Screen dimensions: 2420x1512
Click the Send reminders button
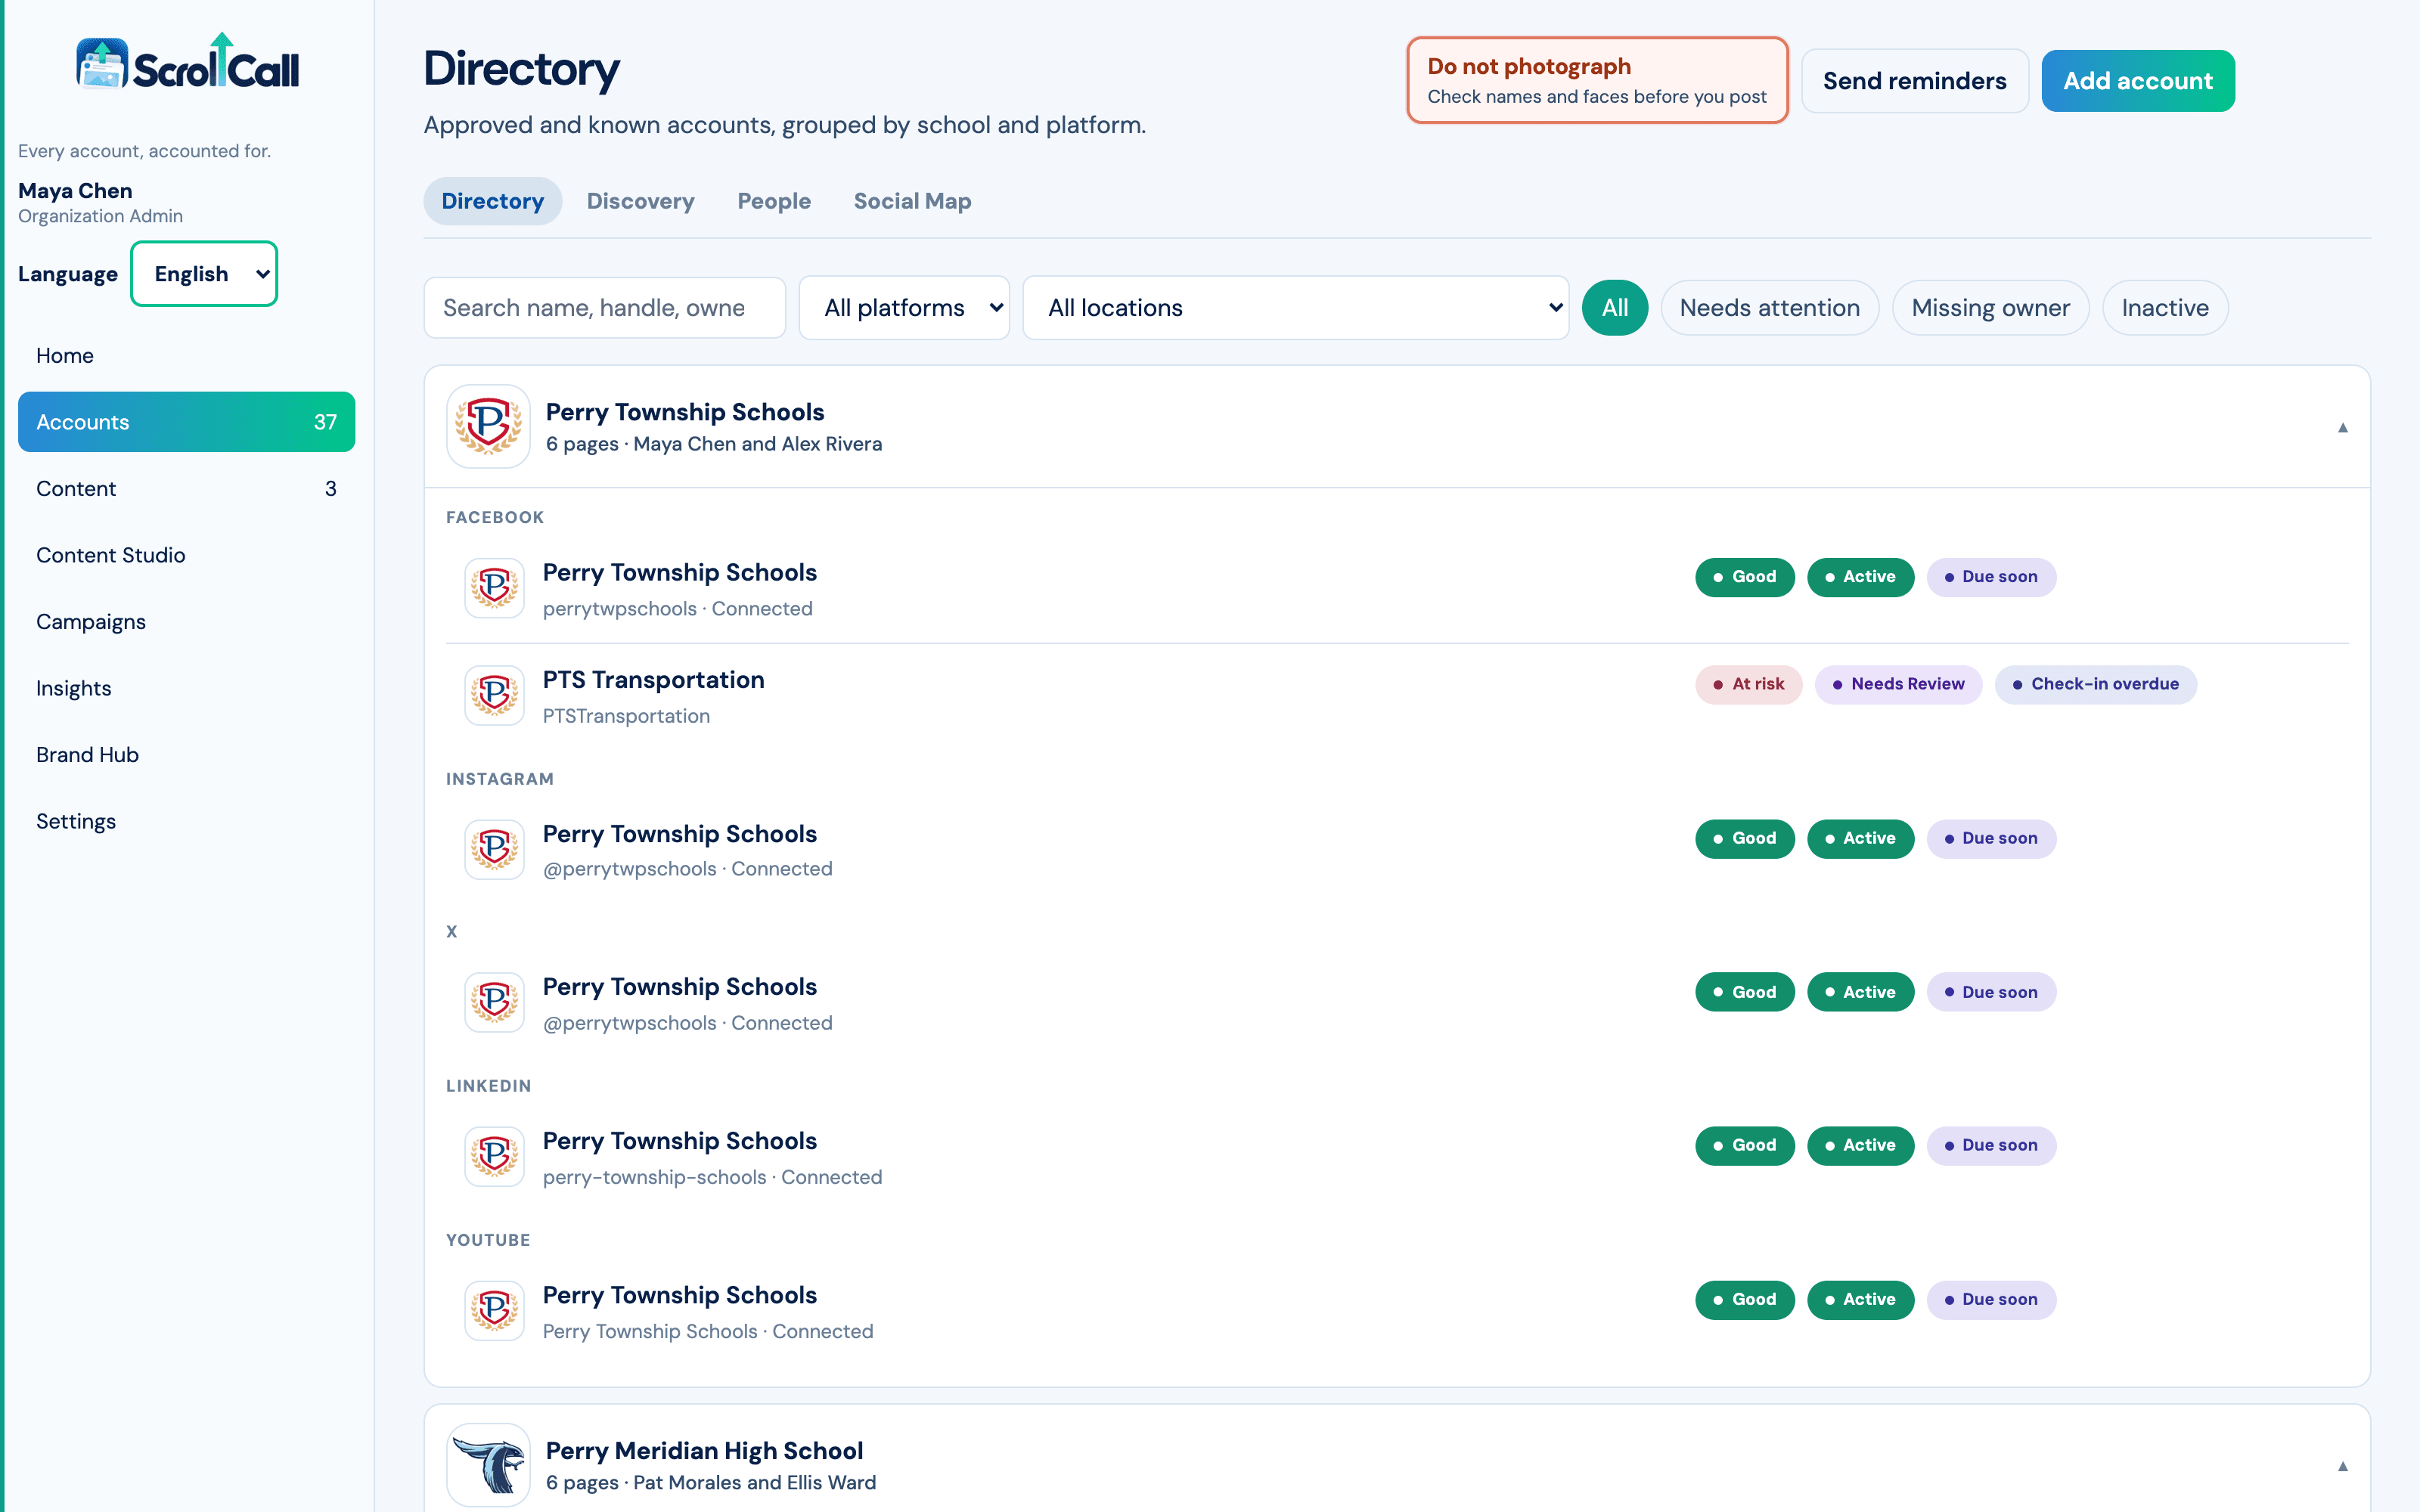1914,81
